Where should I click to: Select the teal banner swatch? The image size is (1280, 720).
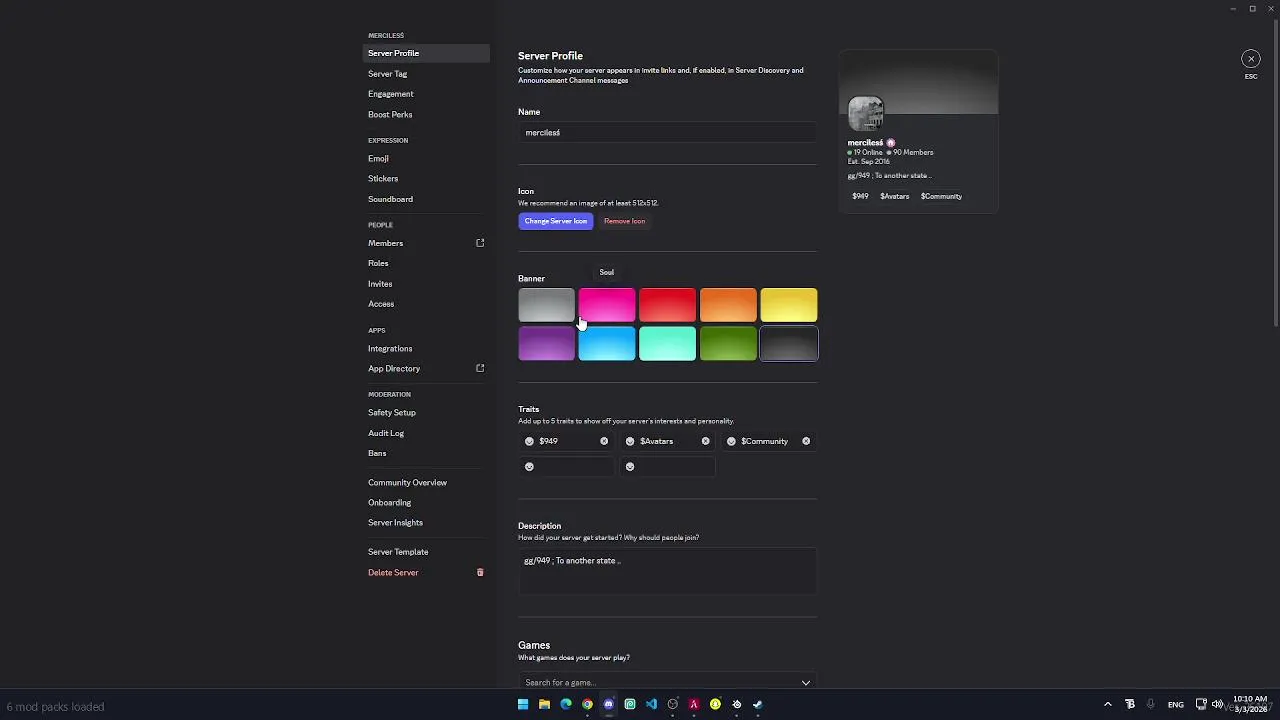[x=667, y=344]
